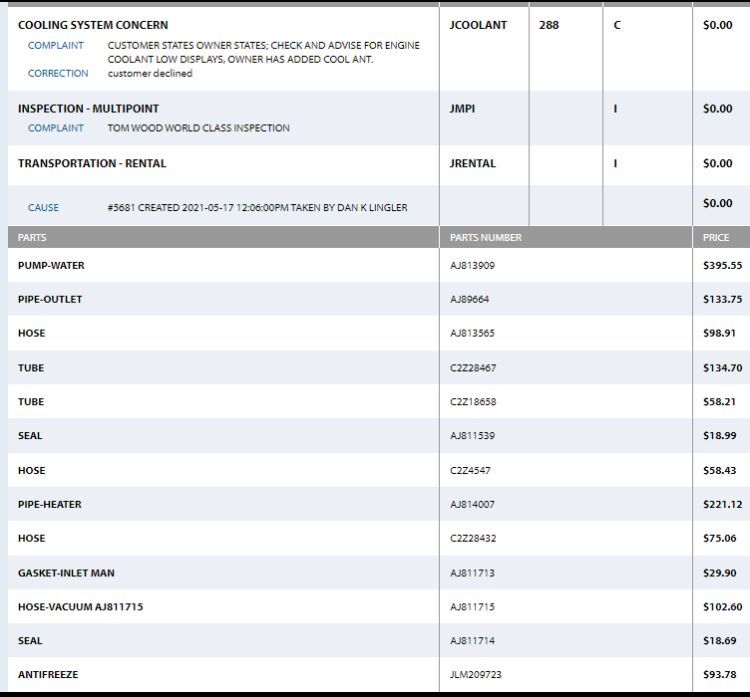The image size is (750, 697).
Task: Click the ANTIFREEZE part name
Action: pyautogui.click(x=48, y=675)
